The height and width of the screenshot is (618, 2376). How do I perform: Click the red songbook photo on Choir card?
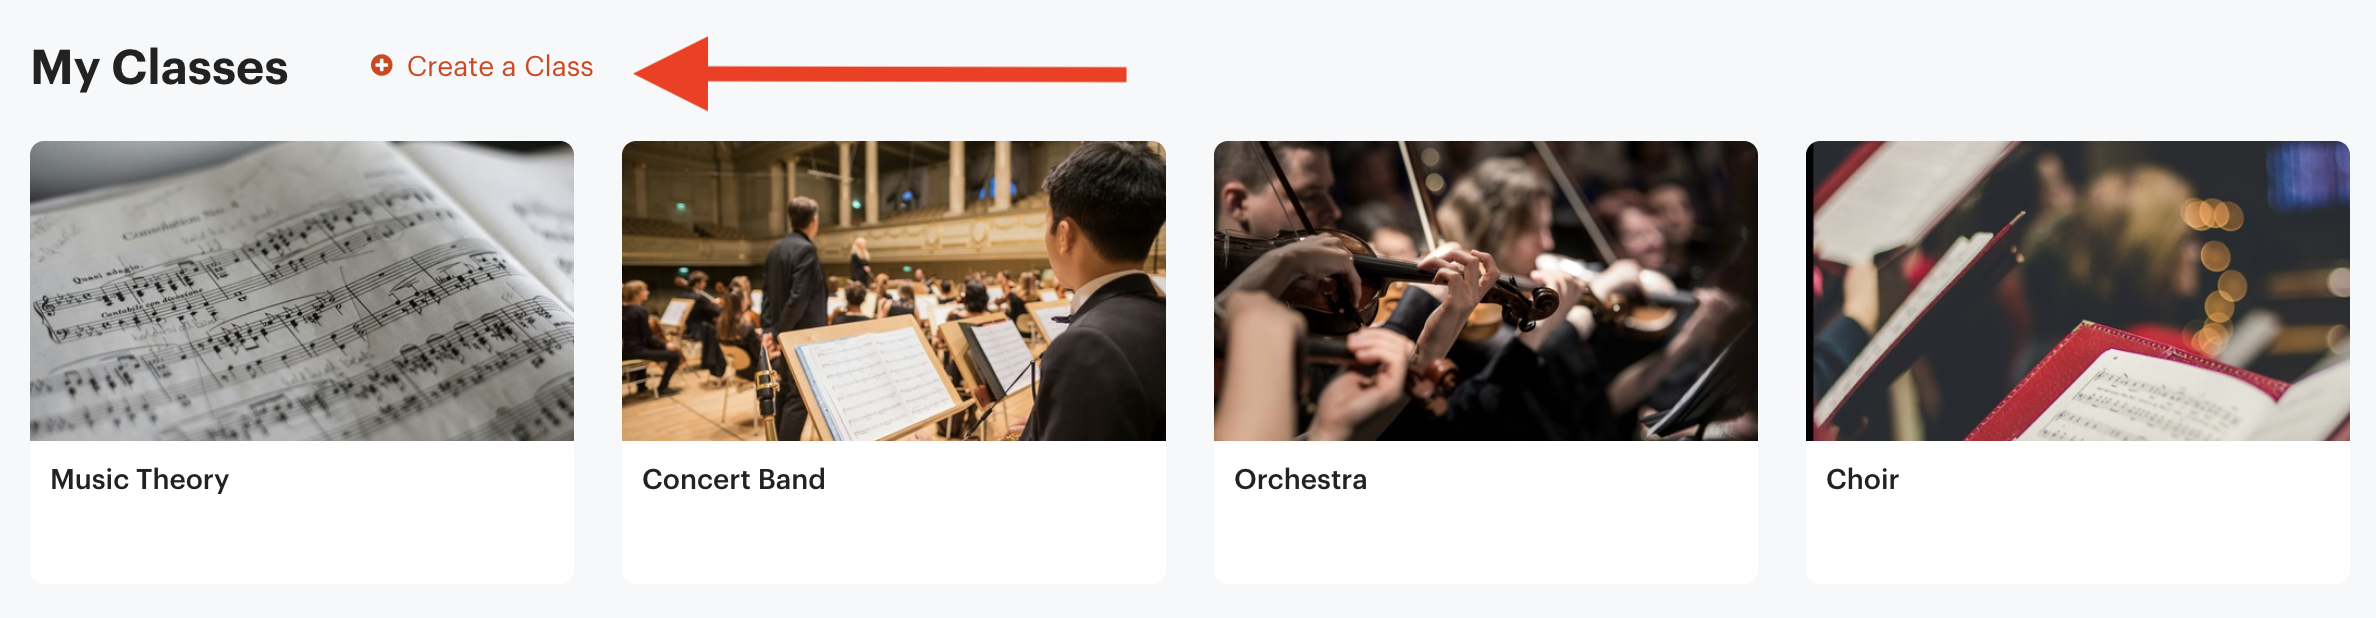point(2078,290)
